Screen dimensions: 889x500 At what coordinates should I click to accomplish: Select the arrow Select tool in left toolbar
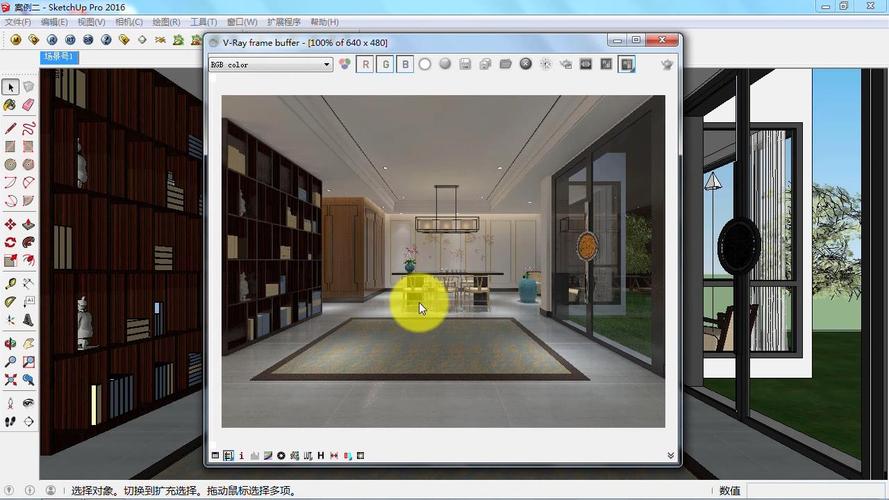[10, 87]
